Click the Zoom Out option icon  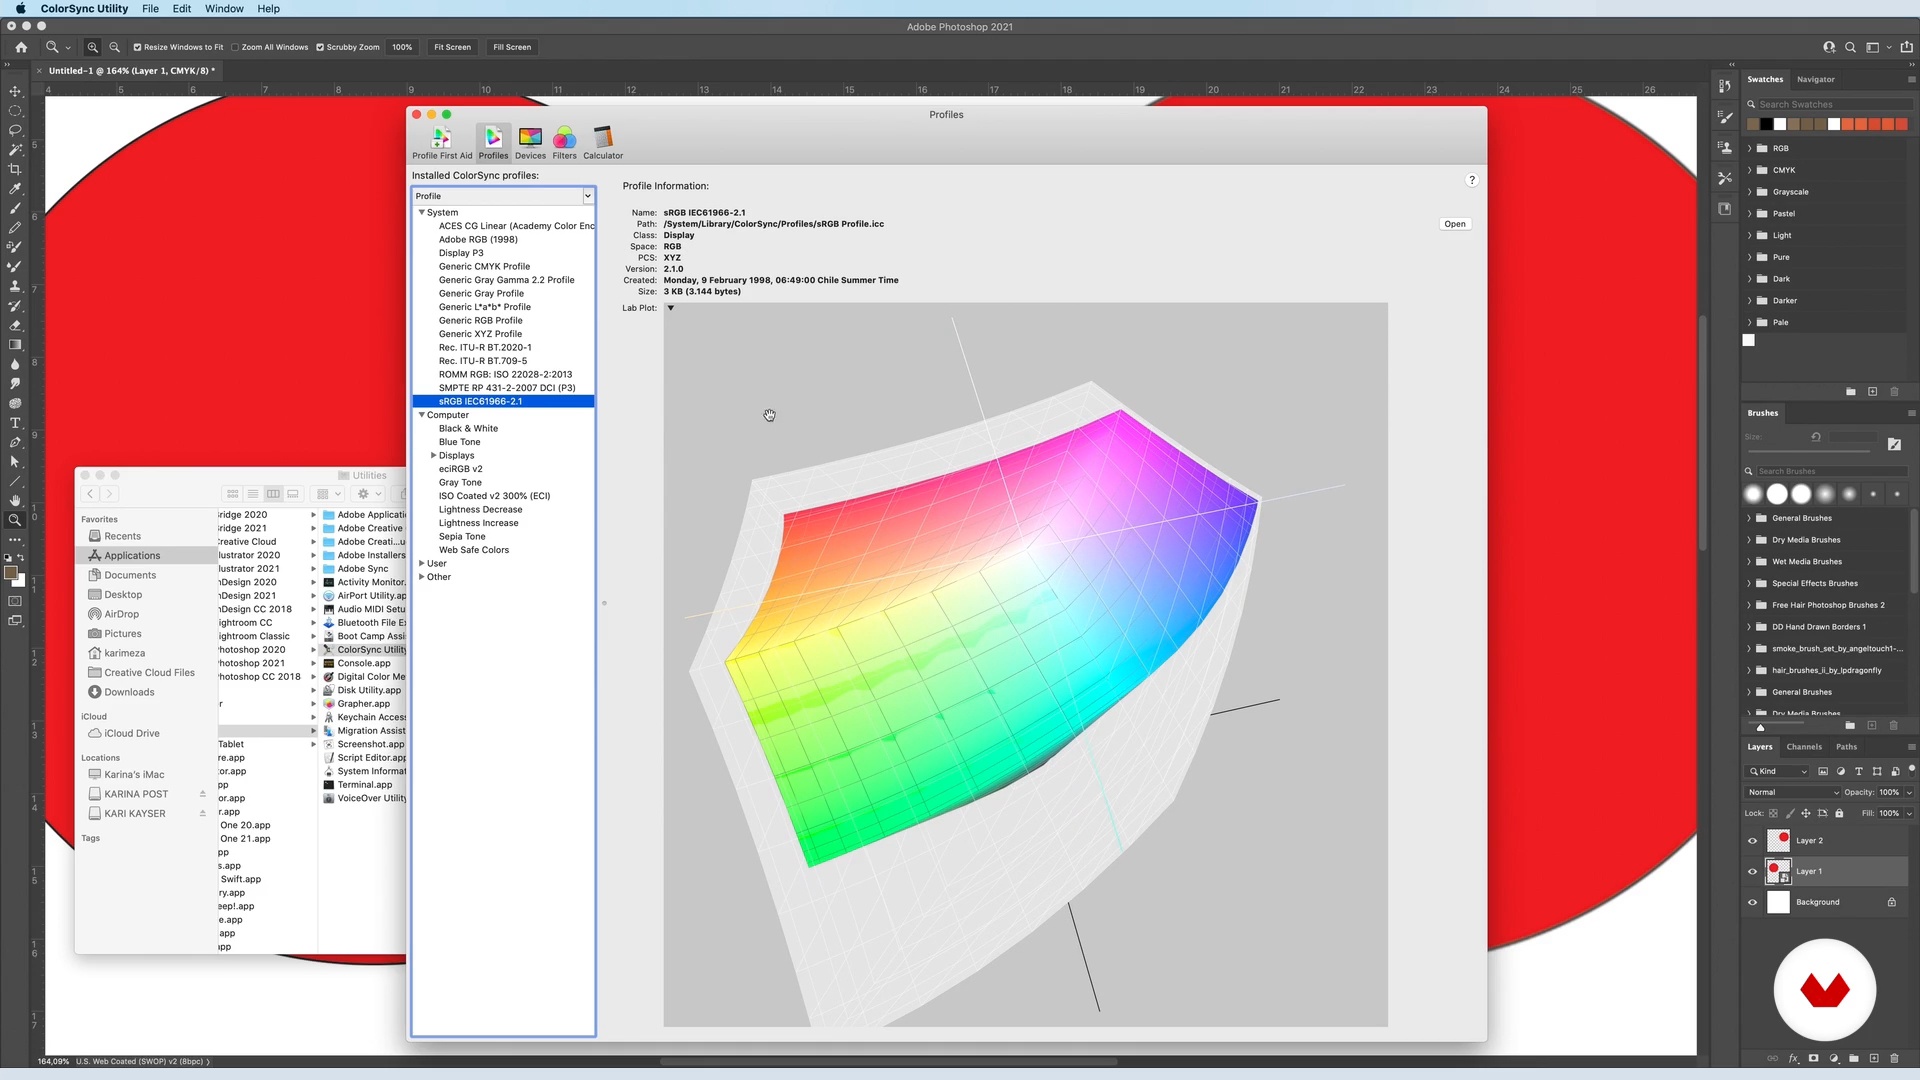pos(115,47)
